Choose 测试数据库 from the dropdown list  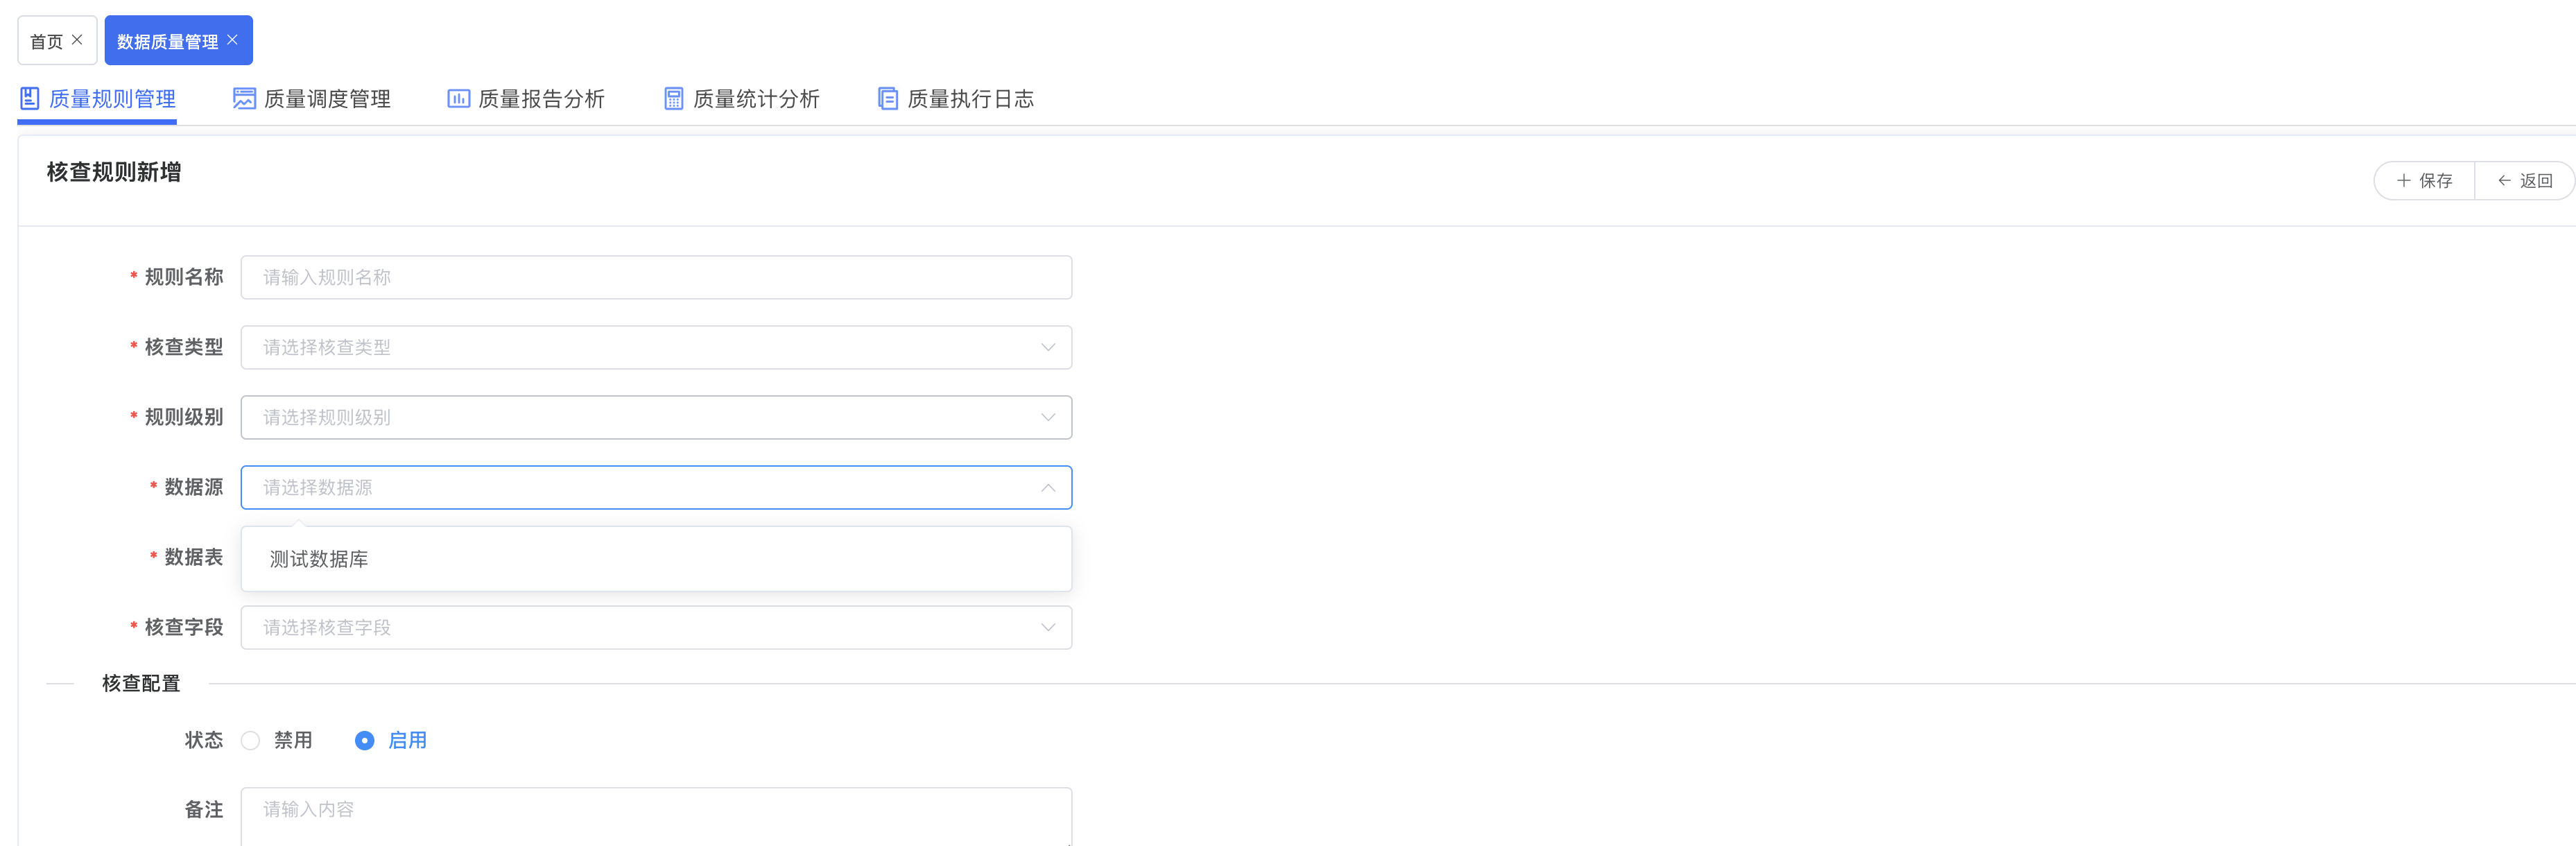coord(320,559)
